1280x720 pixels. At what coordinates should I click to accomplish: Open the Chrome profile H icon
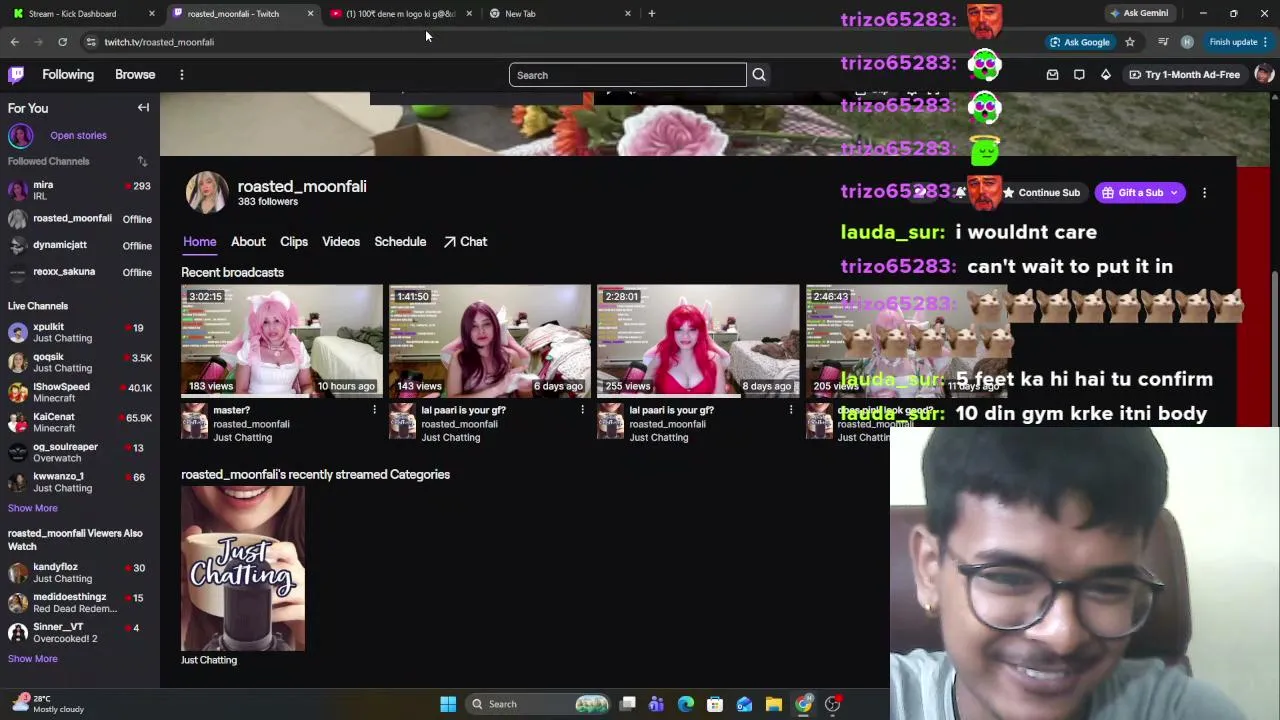pos(1187,42)
